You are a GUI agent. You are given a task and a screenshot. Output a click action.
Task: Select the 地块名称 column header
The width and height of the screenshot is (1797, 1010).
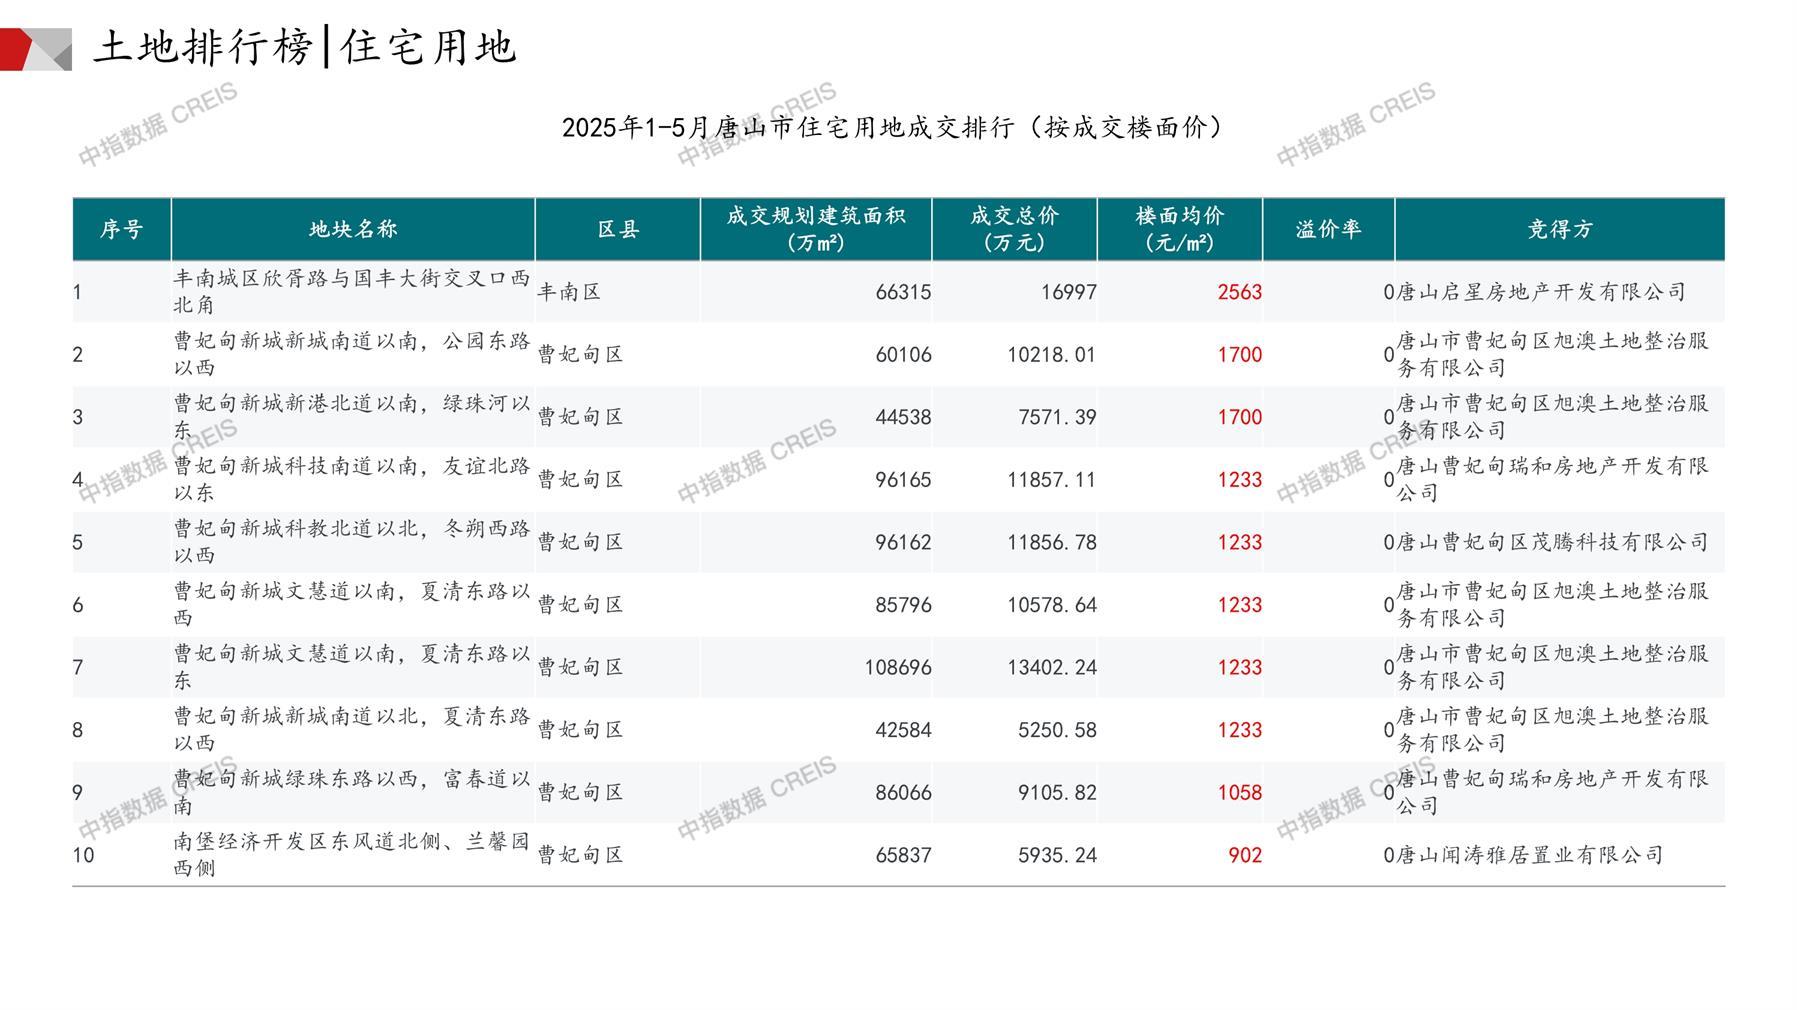[353, 229]
